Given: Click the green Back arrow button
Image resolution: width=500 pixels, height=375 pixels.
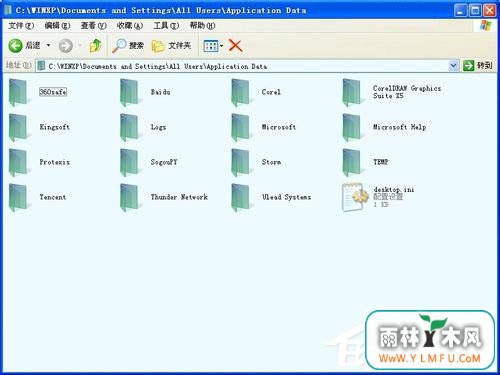Looking at the screenshot, I should click(x=15, y=46).
